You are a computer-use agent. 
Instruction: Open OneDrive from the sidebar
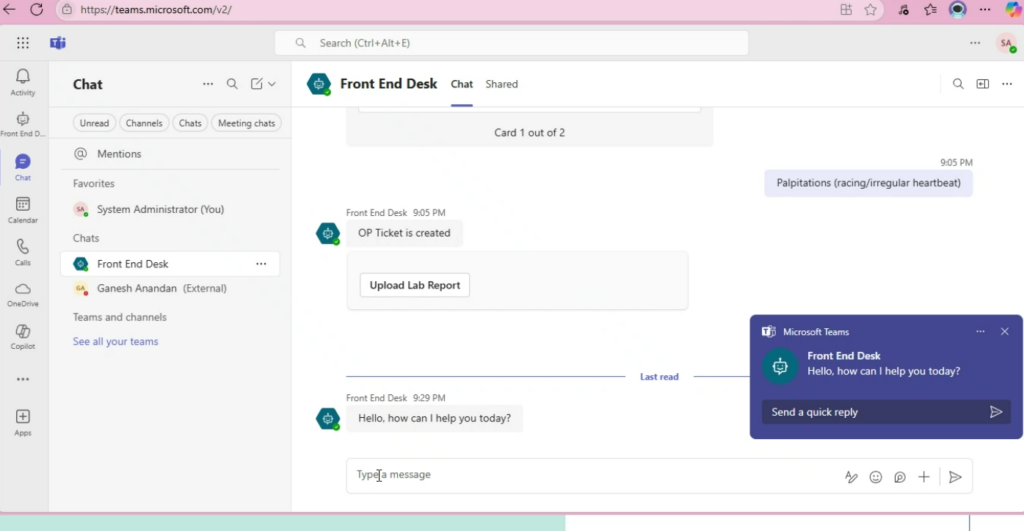[x=23, y=295]
